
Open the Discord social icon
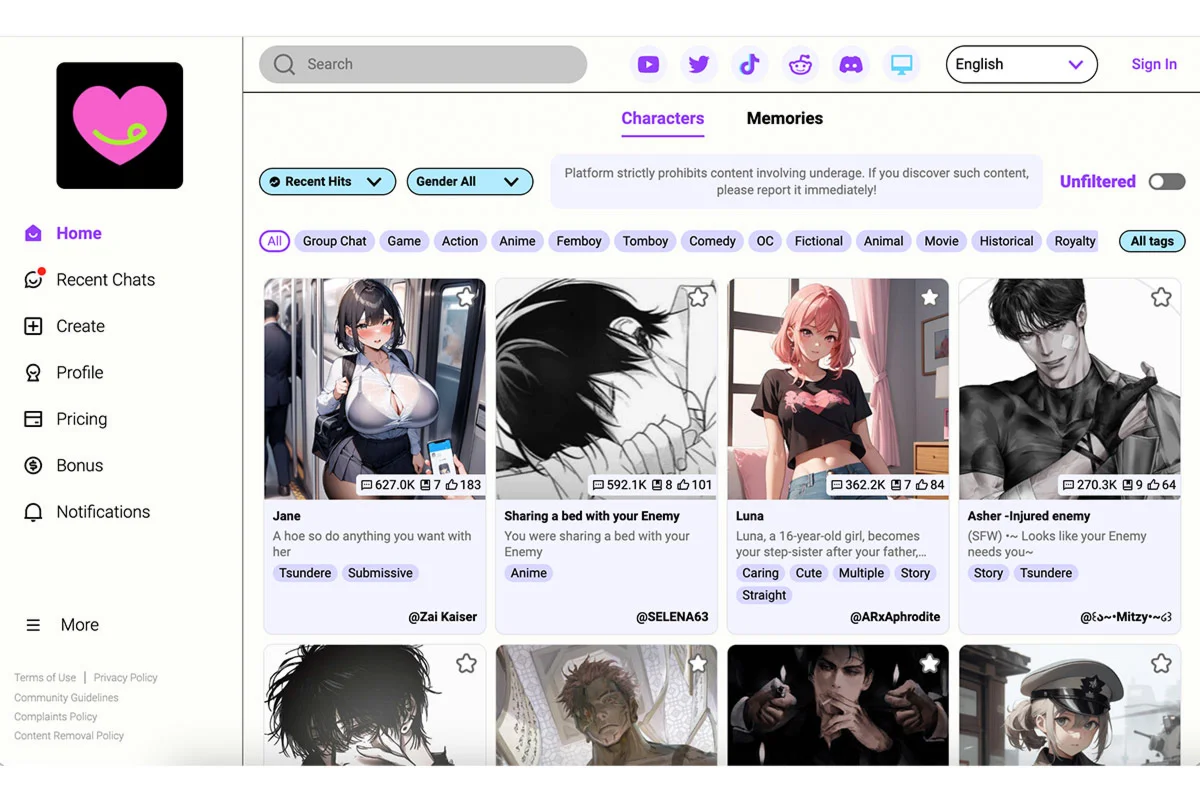[x=851, y=65]
